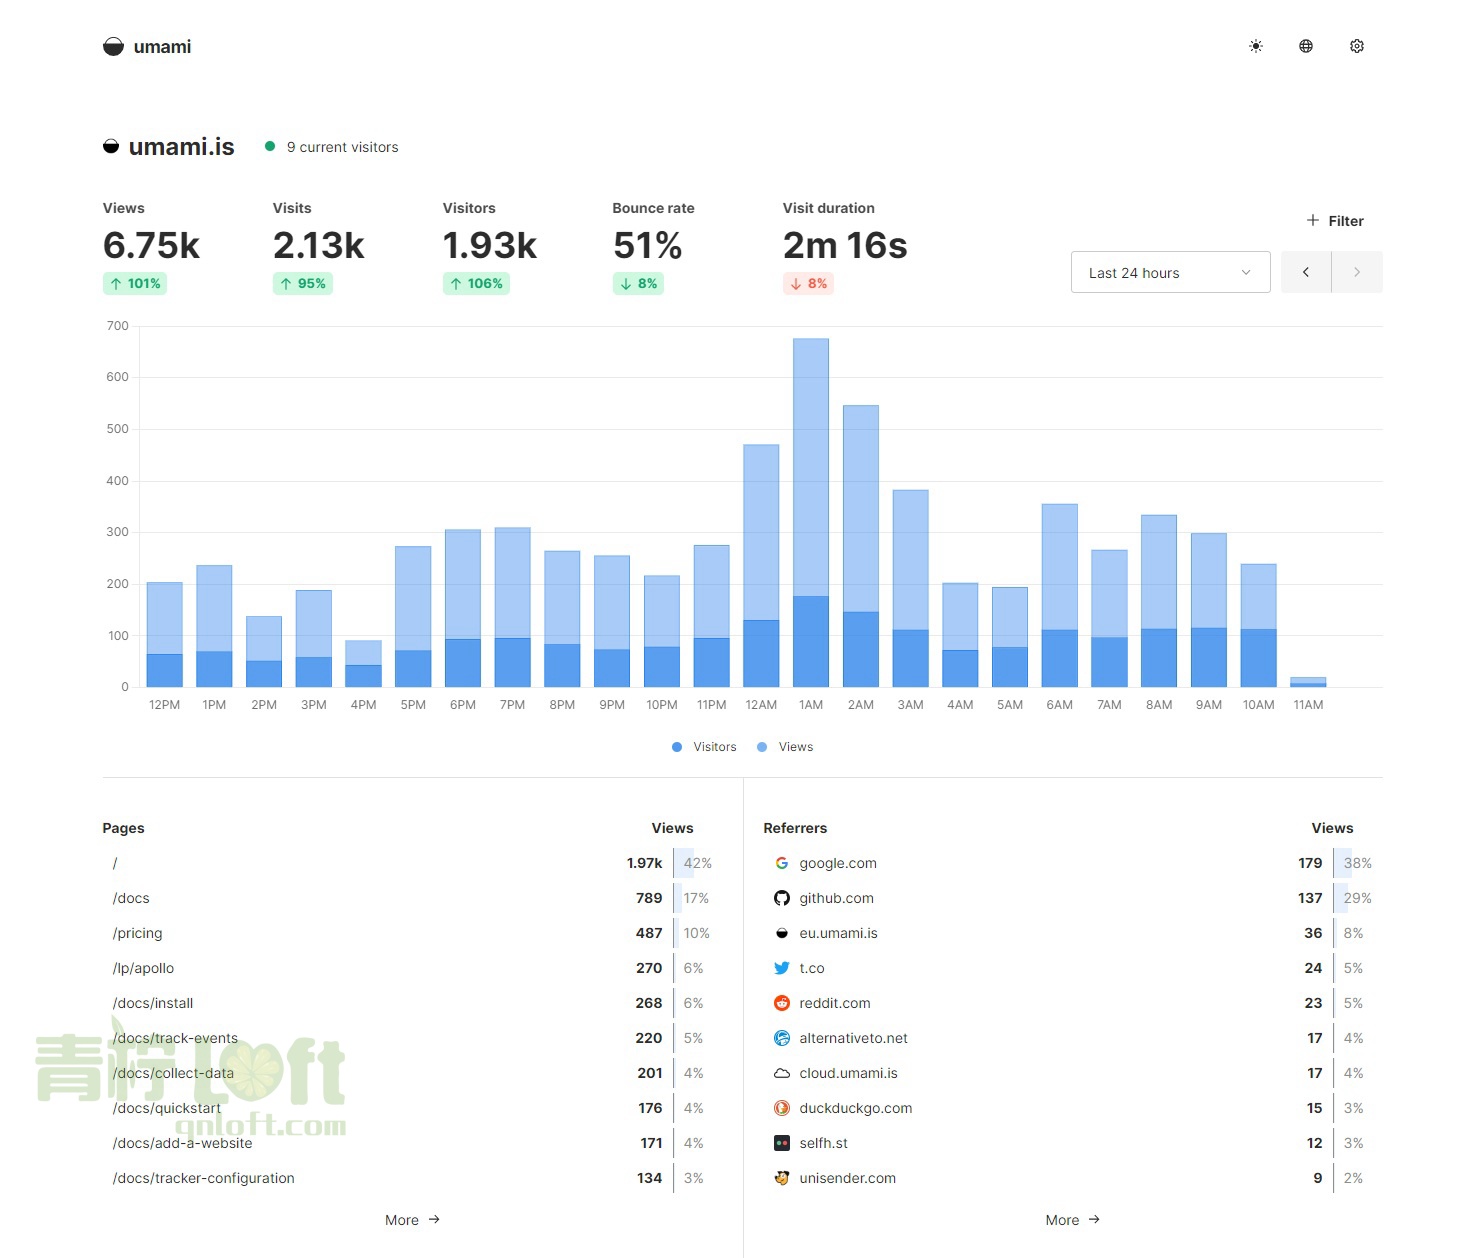
Task: Click the down arrow in Visit duration 8% badge
Action: click(x=796, y=284)
